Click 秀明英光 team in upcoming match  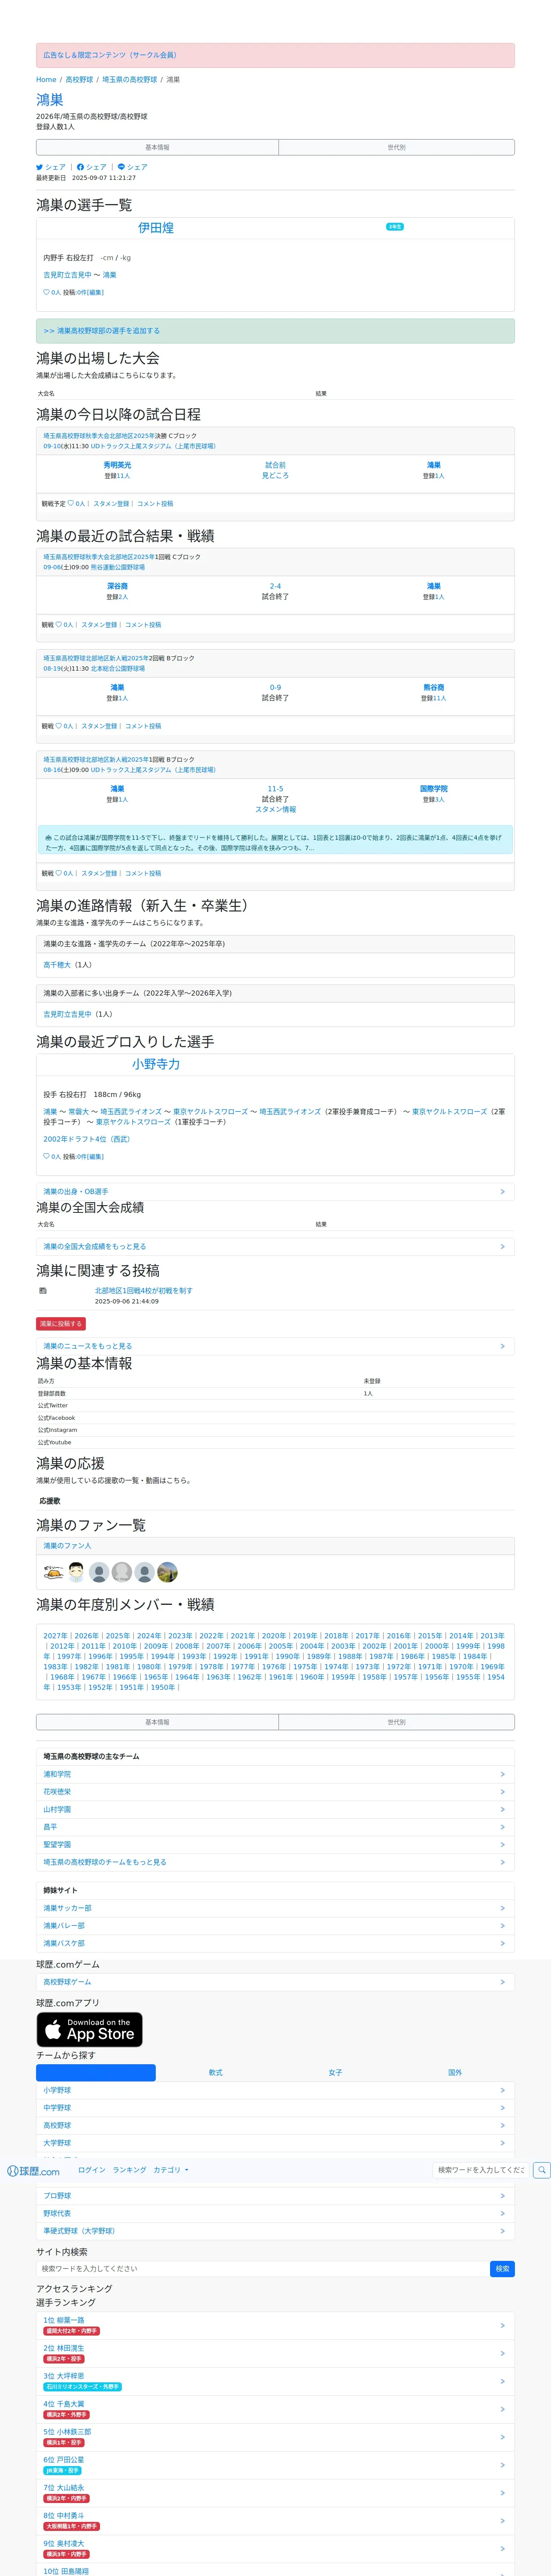click(x=117, y=465)
